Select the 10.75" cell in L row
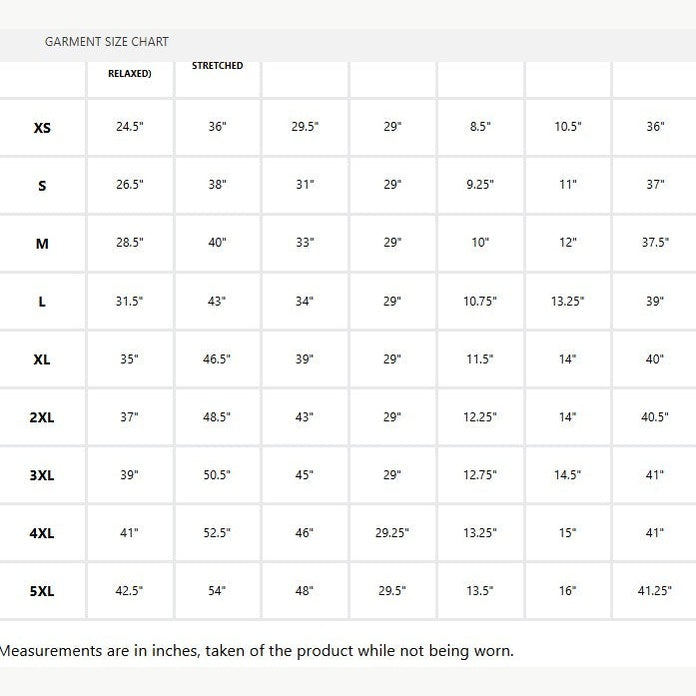Viewport: 696px width, 696px height. pyautogui.click(x=480, y=301)
